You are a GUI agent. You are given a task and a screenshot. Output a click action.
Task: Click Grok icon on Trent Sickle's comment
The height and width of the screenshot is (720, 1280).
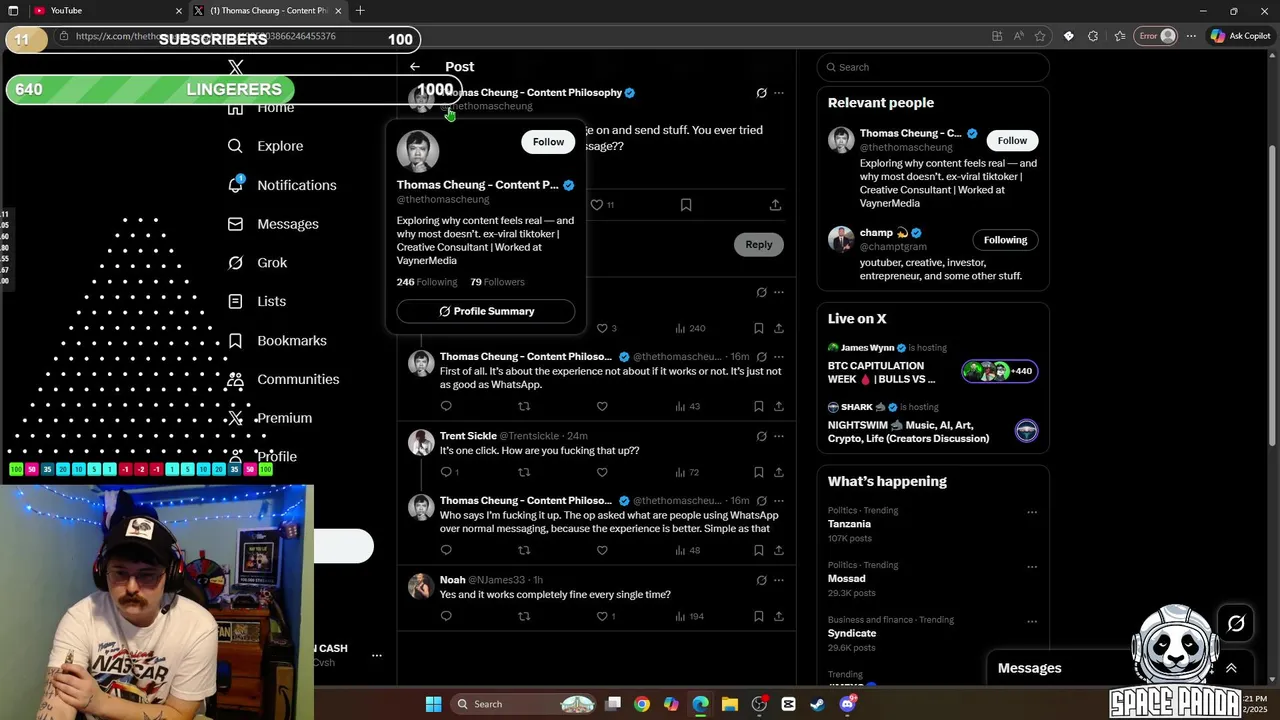pos(761,436)
